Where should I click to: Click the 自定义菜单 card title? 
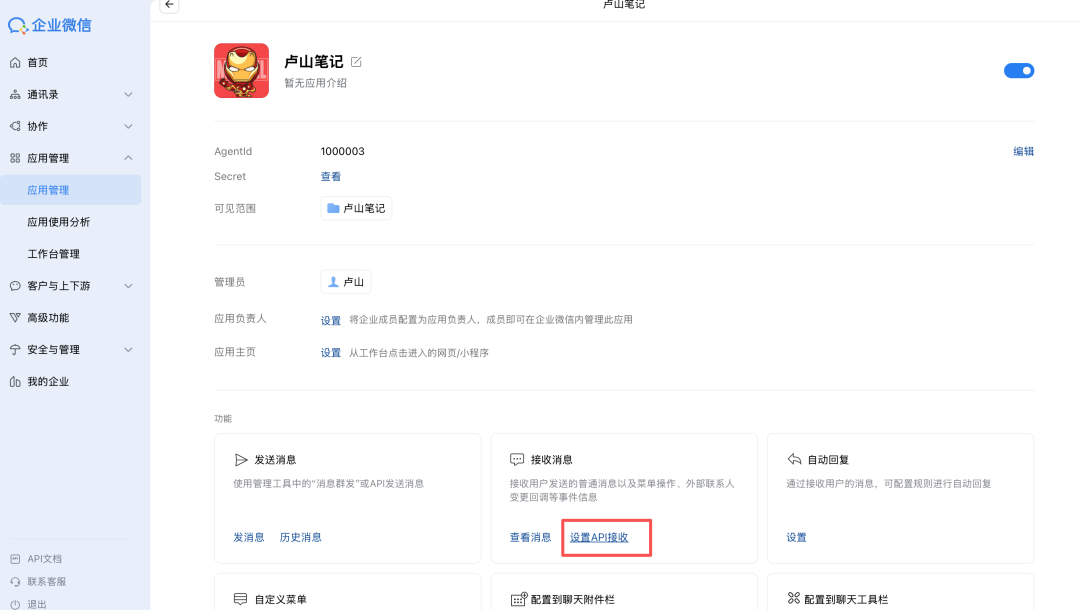(280, 600)
